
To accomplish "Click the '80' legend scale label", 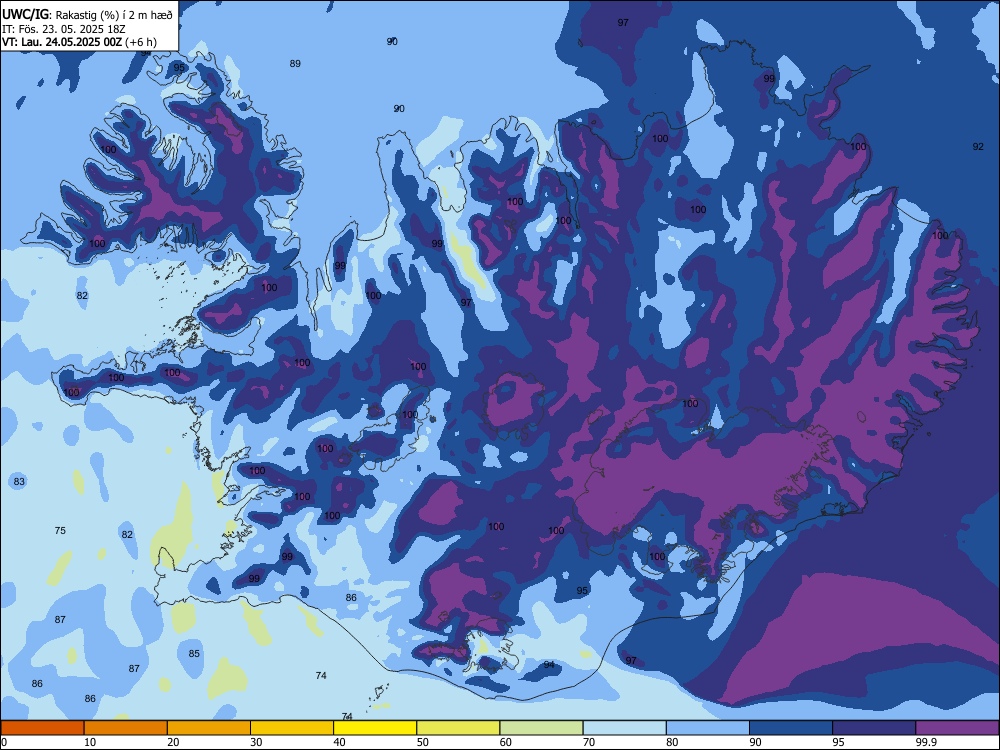I will (672, 742).
